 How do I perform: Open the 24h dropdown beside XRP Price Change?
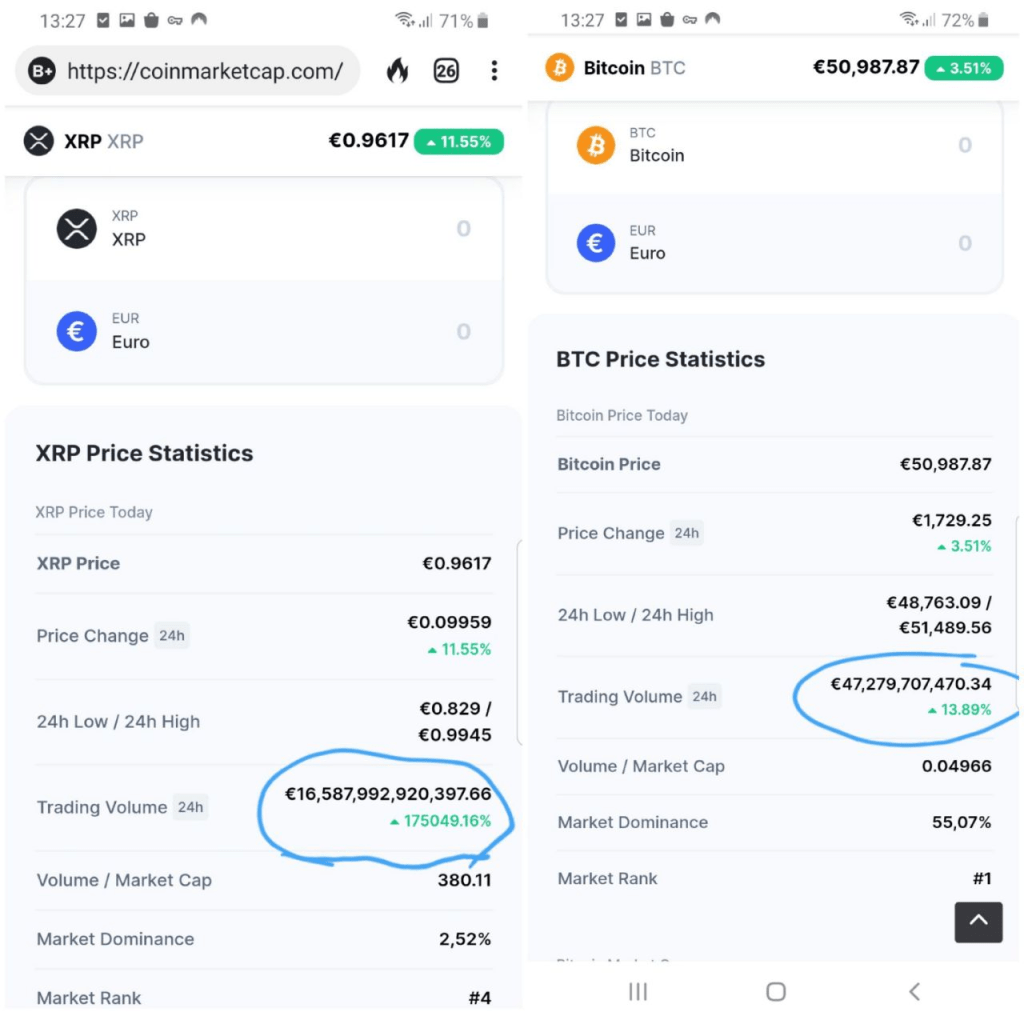(x=172, y=636)
